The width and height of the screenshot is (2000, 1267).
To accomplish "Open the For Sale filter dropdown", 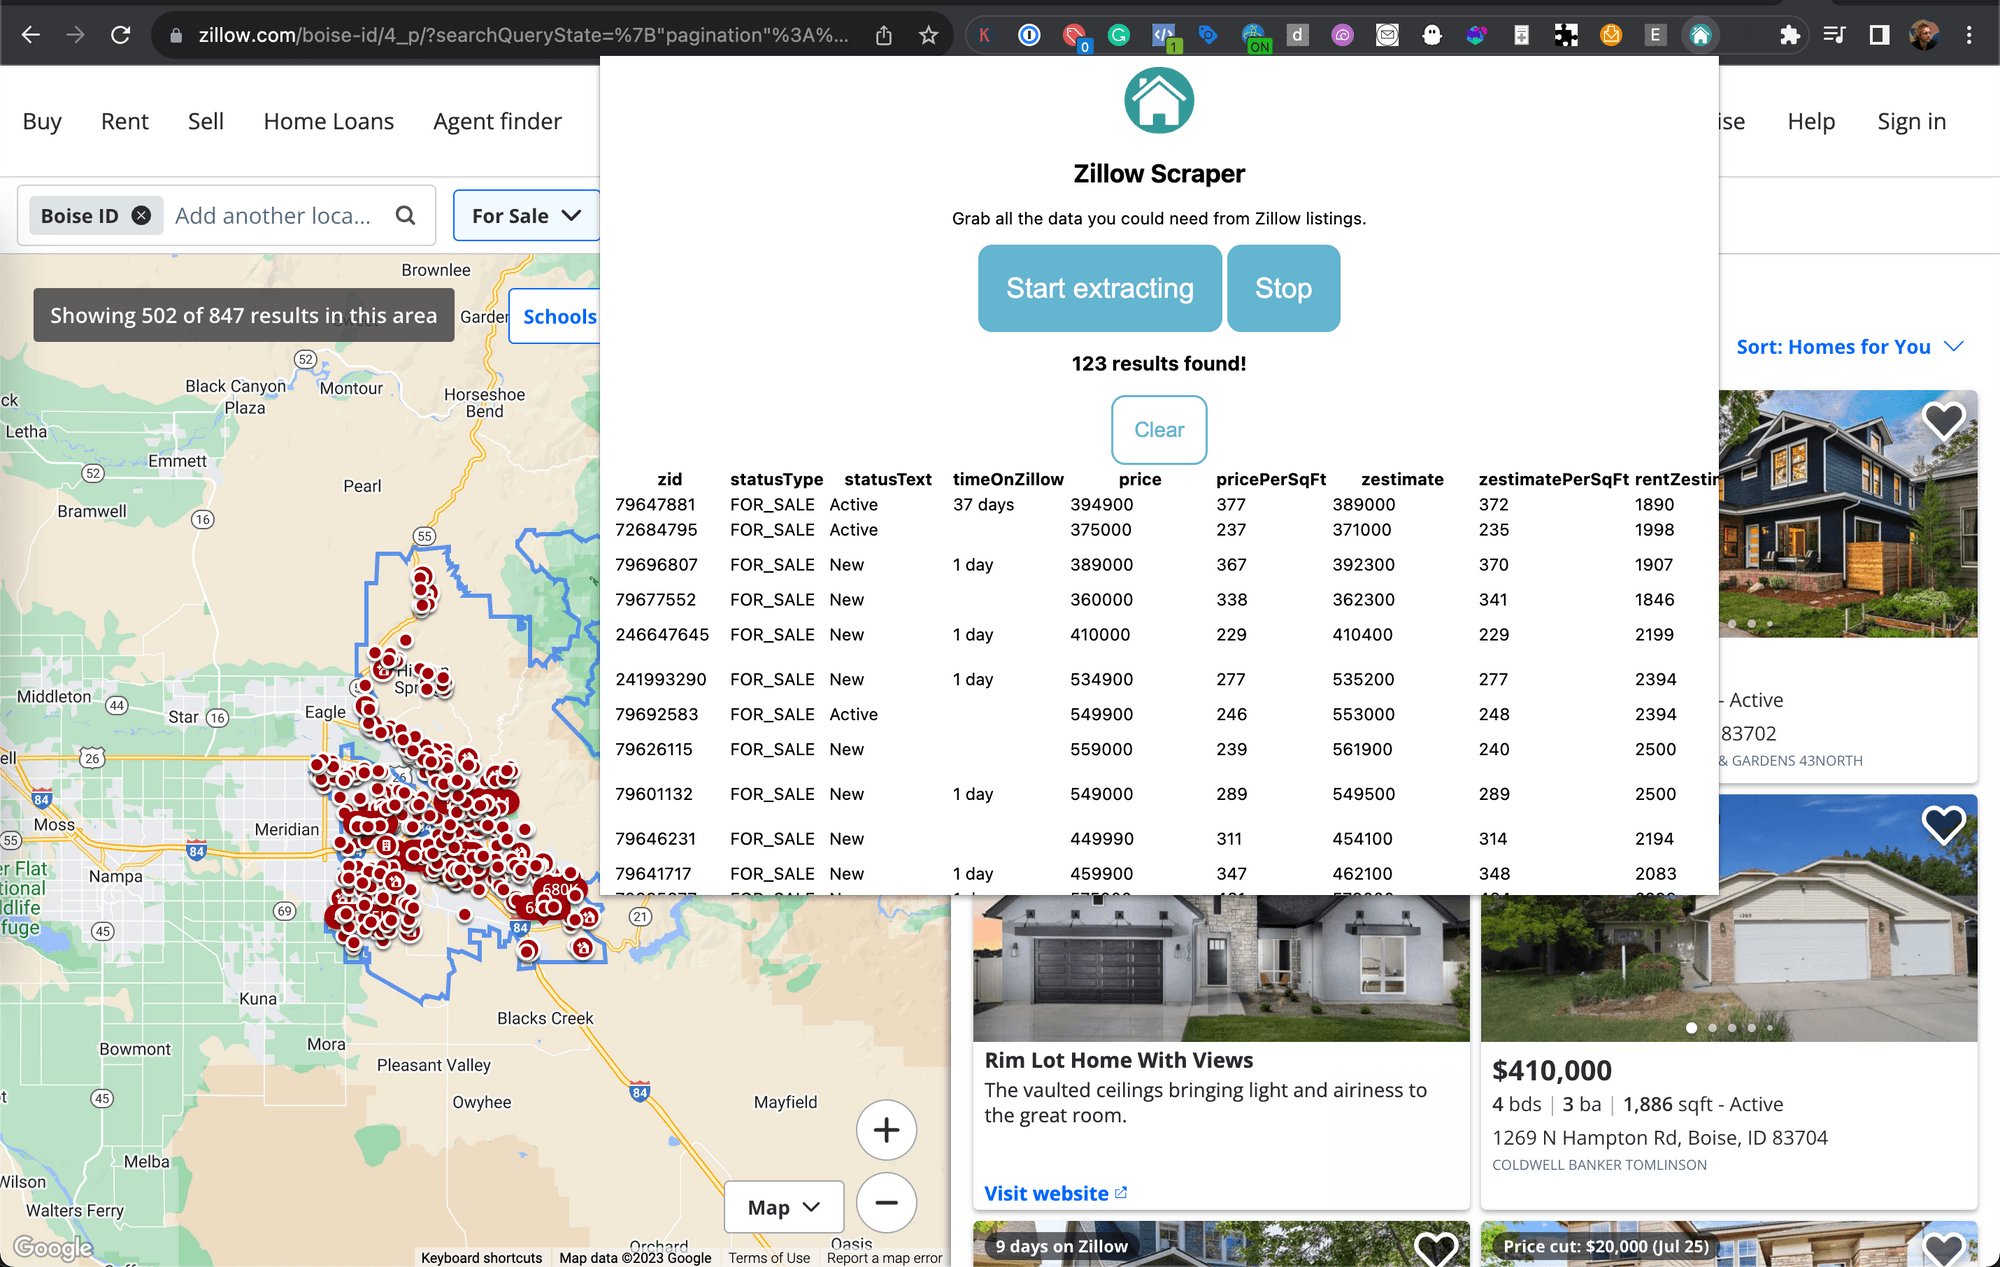I will tap(525, 215).
